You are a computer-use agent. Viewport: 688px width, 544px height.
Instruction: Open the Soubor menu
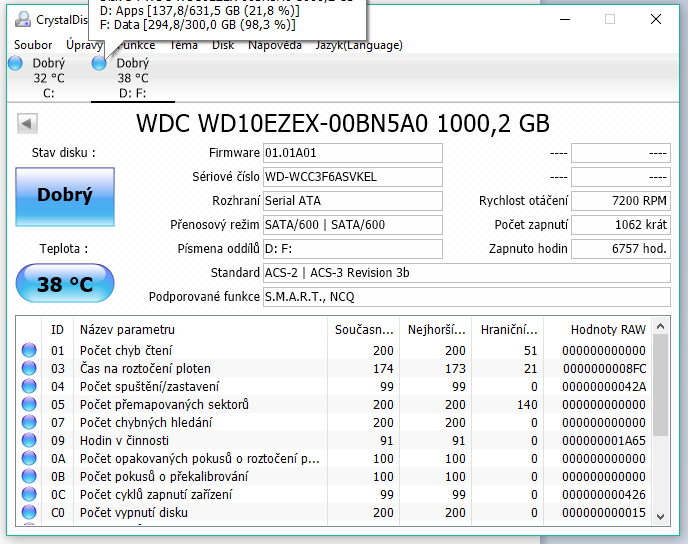(33, 45)
